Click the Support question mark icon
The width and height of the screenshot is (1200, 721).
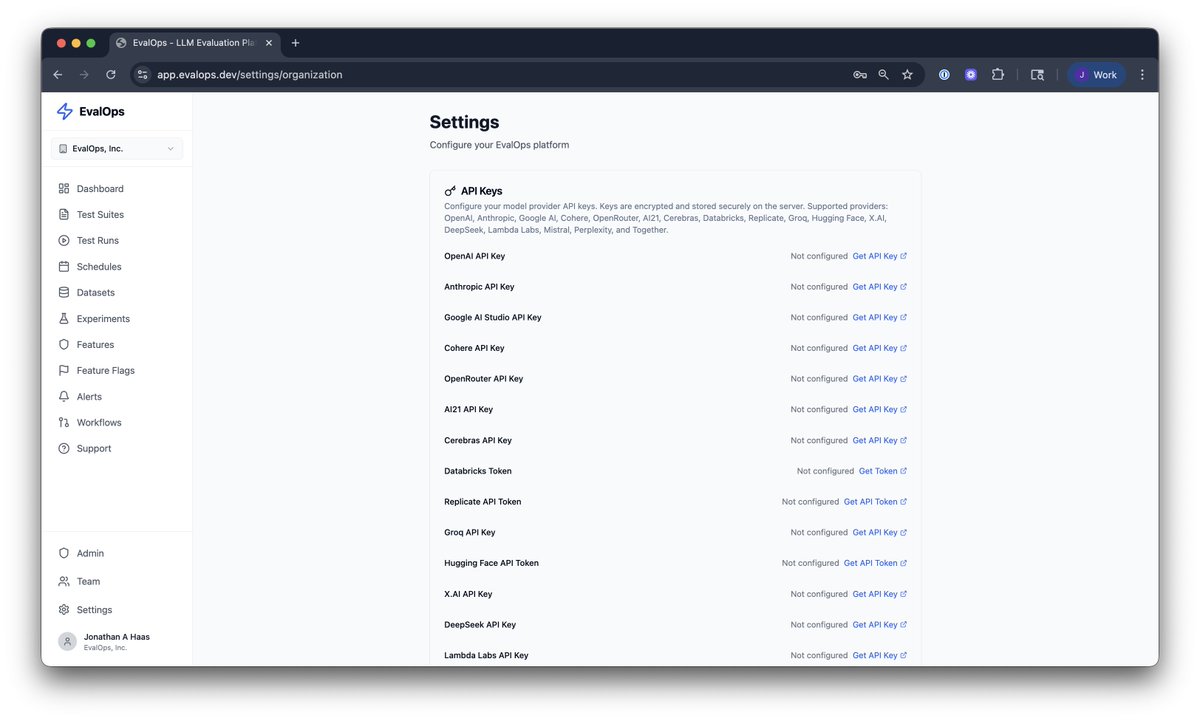point(64,449)
